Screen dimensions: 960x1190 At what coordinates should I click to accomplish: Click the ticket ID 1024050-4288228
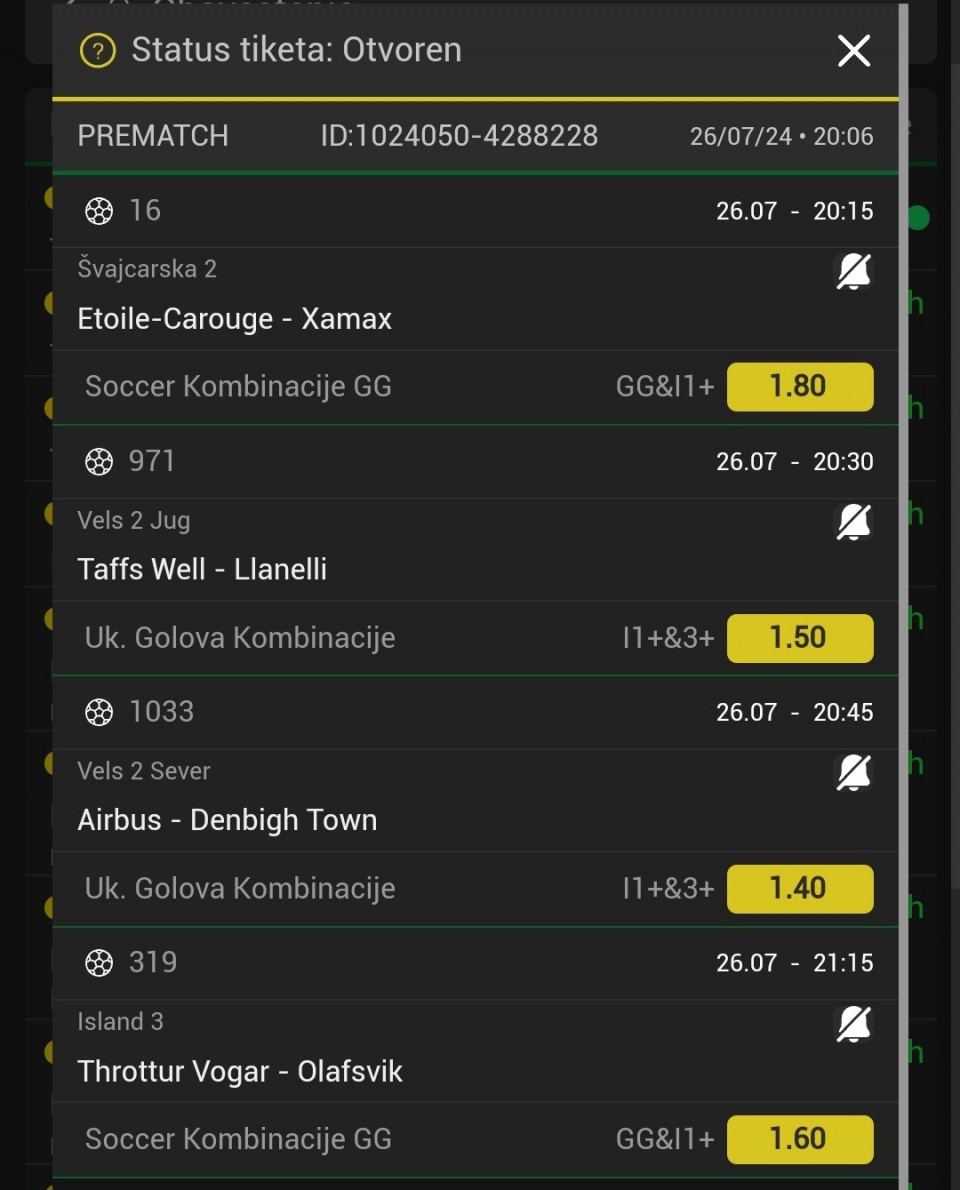[459, 136]
